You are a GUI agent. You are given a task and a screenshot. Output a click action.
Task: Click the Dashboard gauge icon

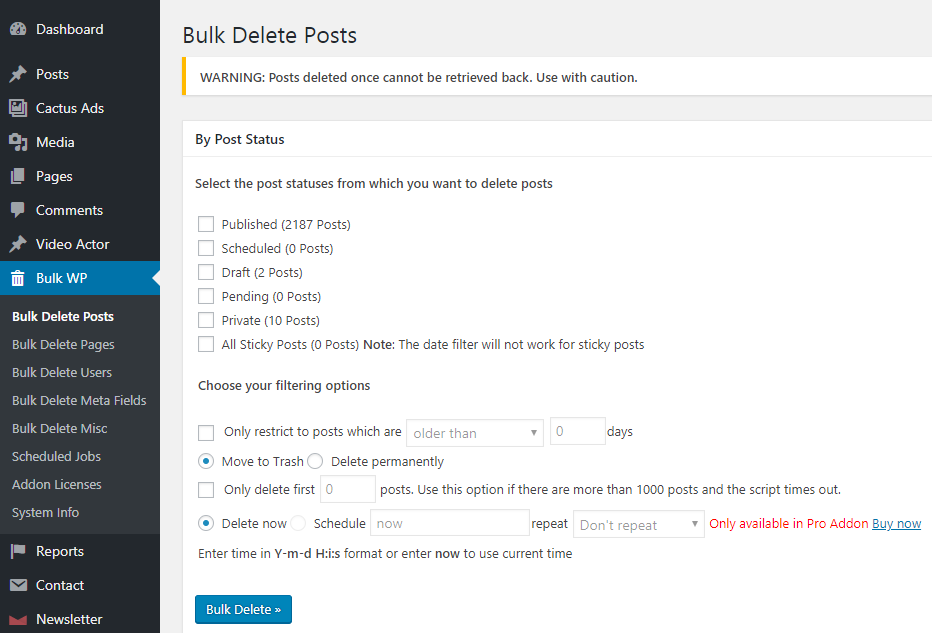point(18,29)
